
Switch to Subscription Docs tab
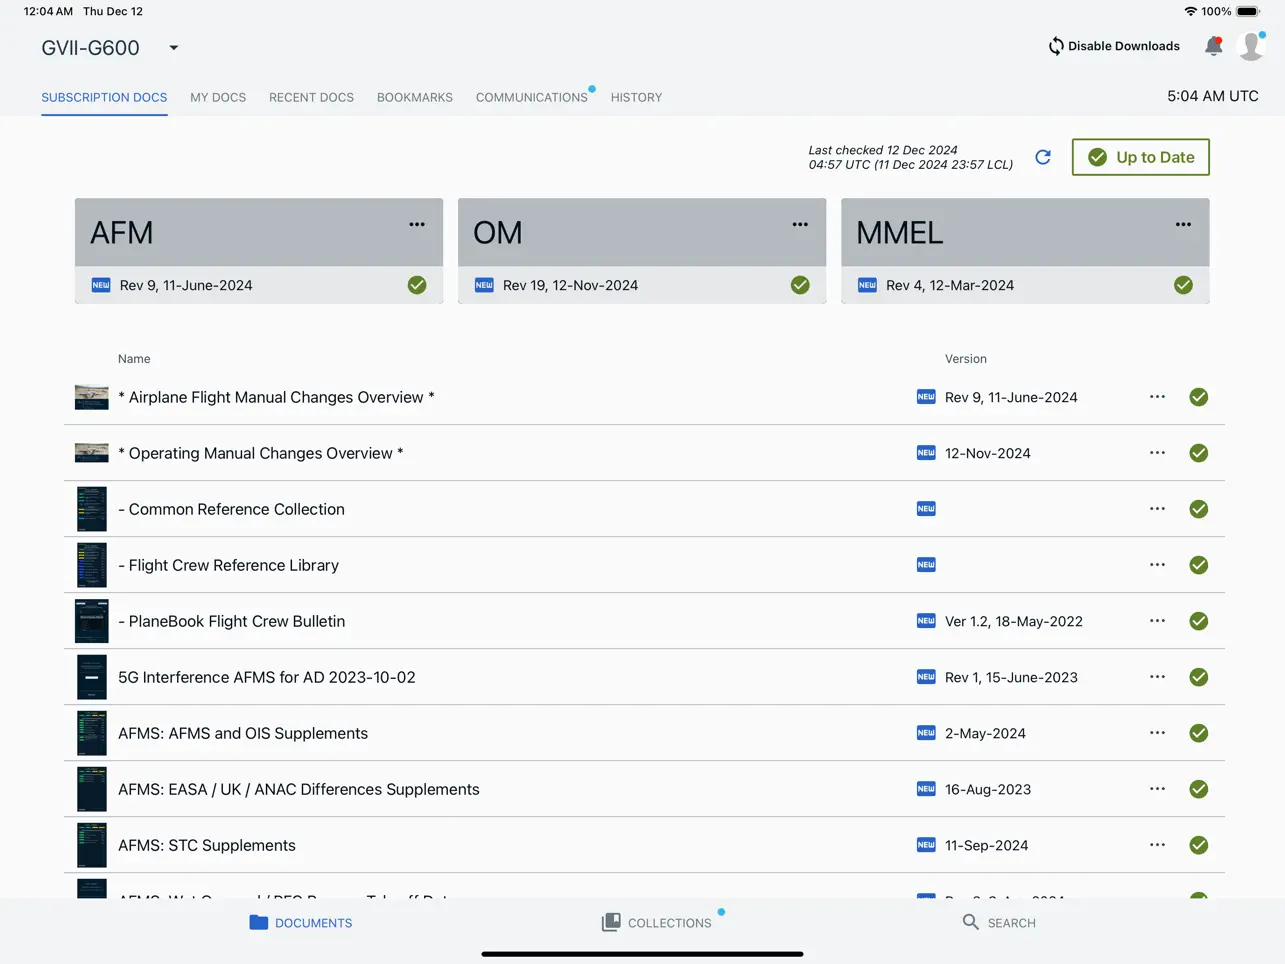click(104, 97)
